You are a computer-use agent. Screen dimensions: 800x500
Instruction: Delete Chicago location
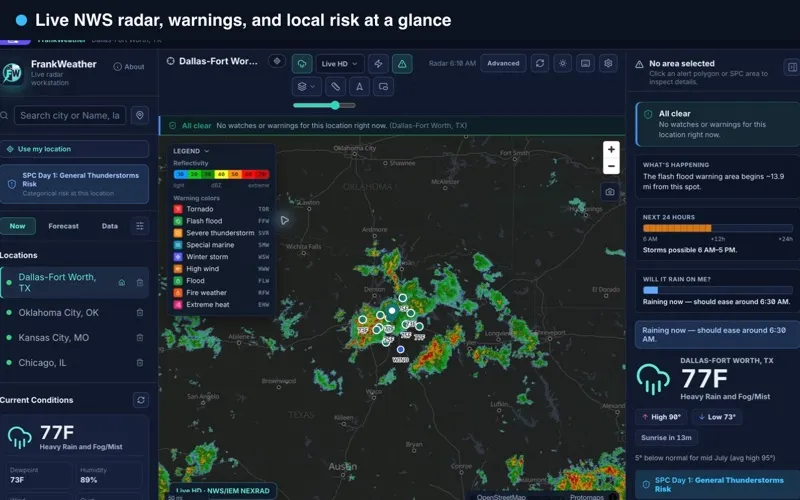click(140, 363)
